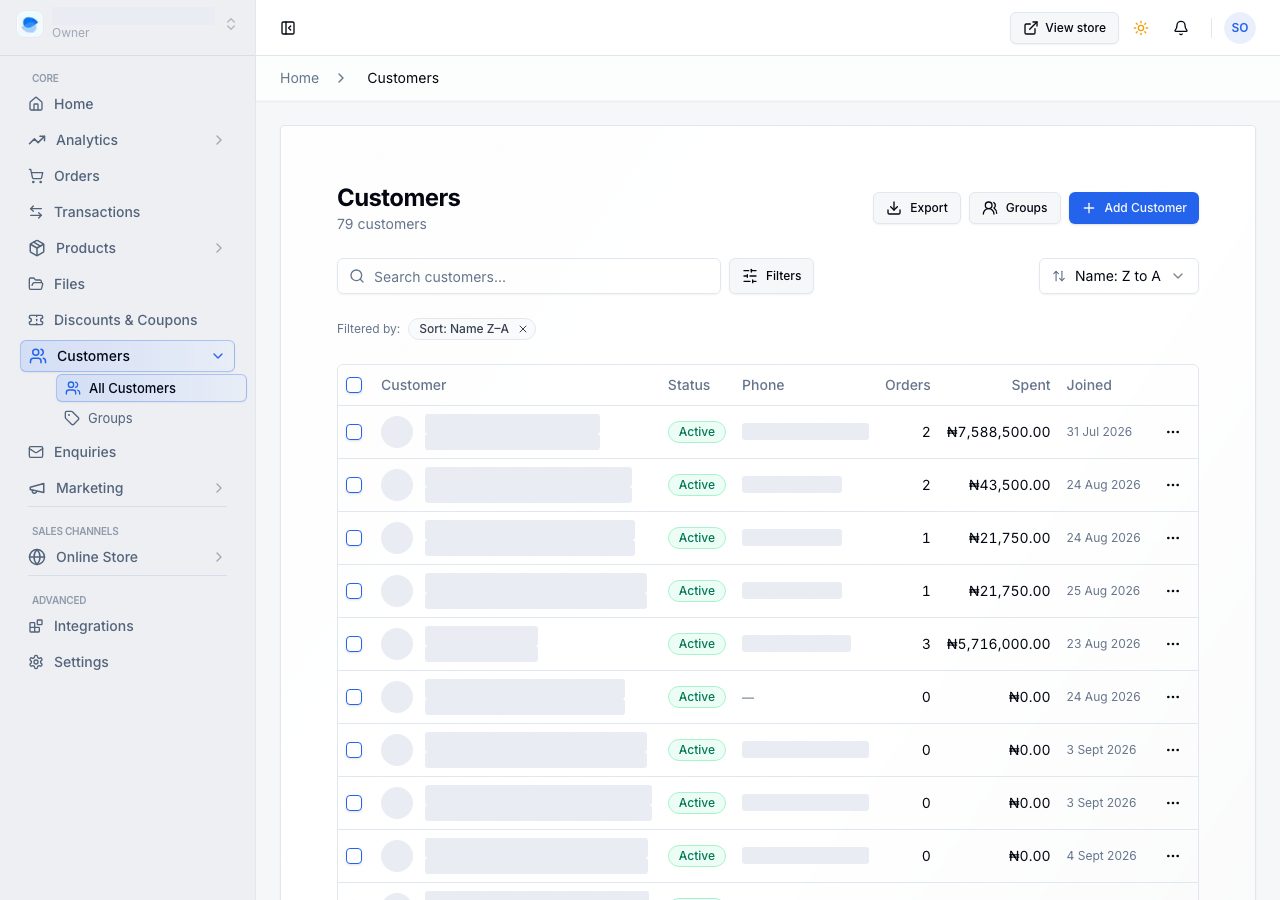Image resolution: width=1280 pixels, height=900 pixels.
Task: Click the Analytics trend icon
Action: (x=37, y=140)
